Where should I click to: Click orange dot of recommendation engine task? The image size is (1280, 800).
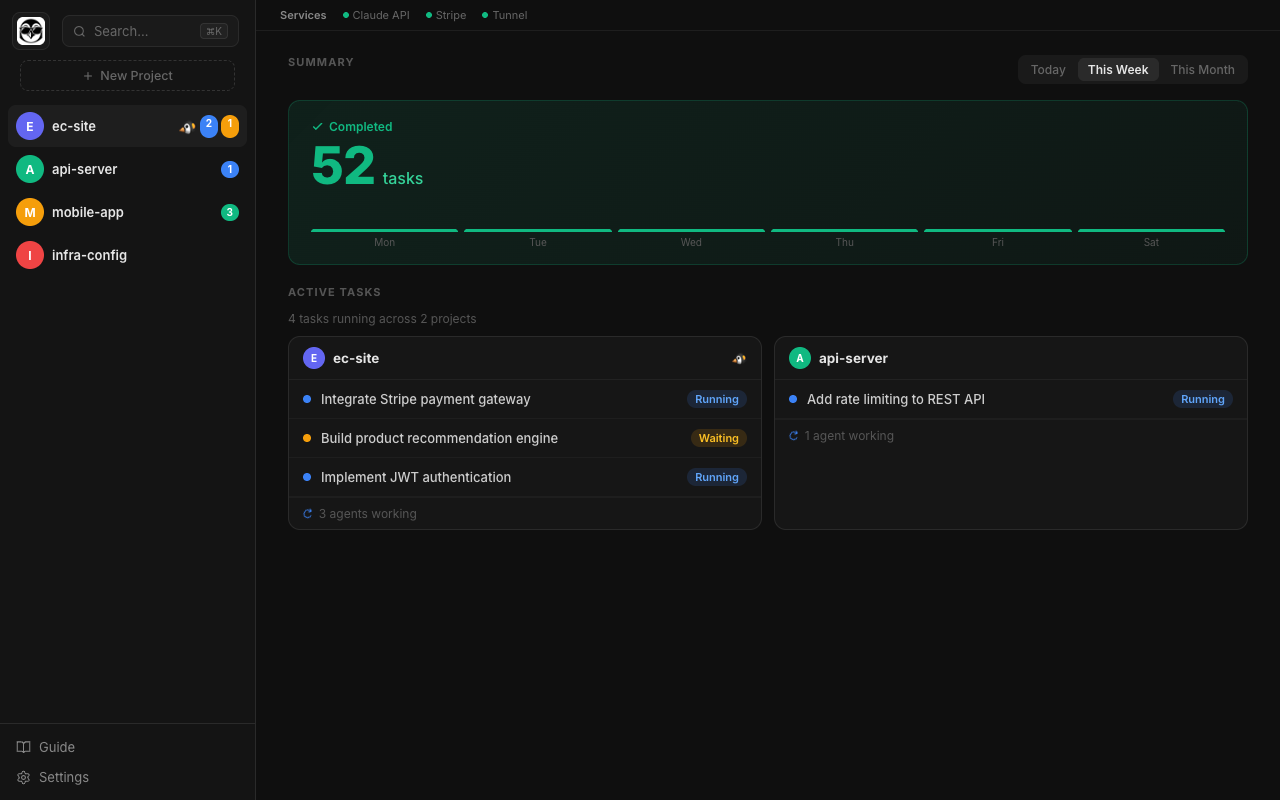[307, 438]
